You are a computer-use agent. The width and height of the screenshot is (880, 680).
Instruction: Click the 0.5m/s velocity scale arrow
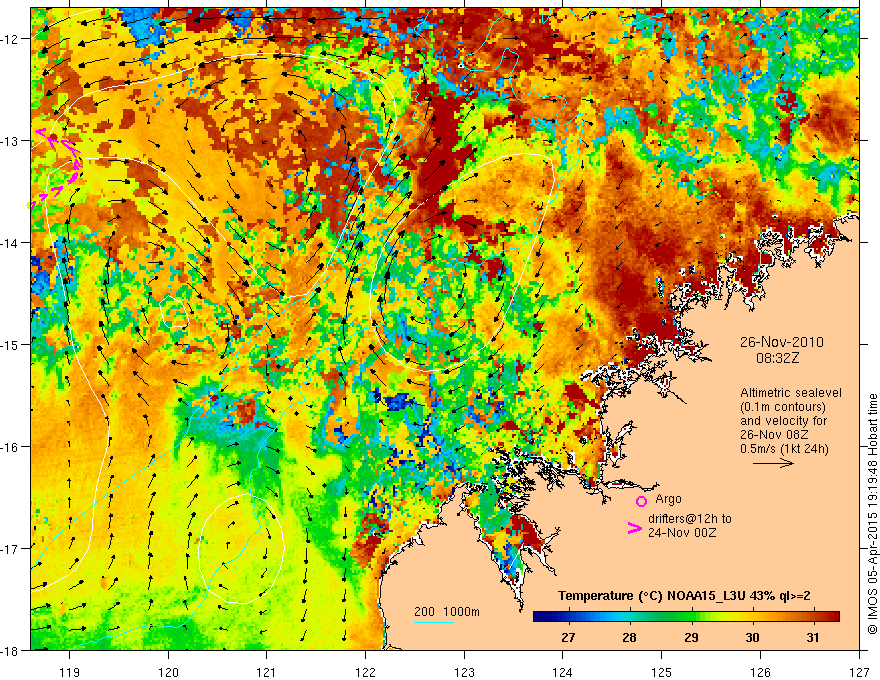pos(773,463)
